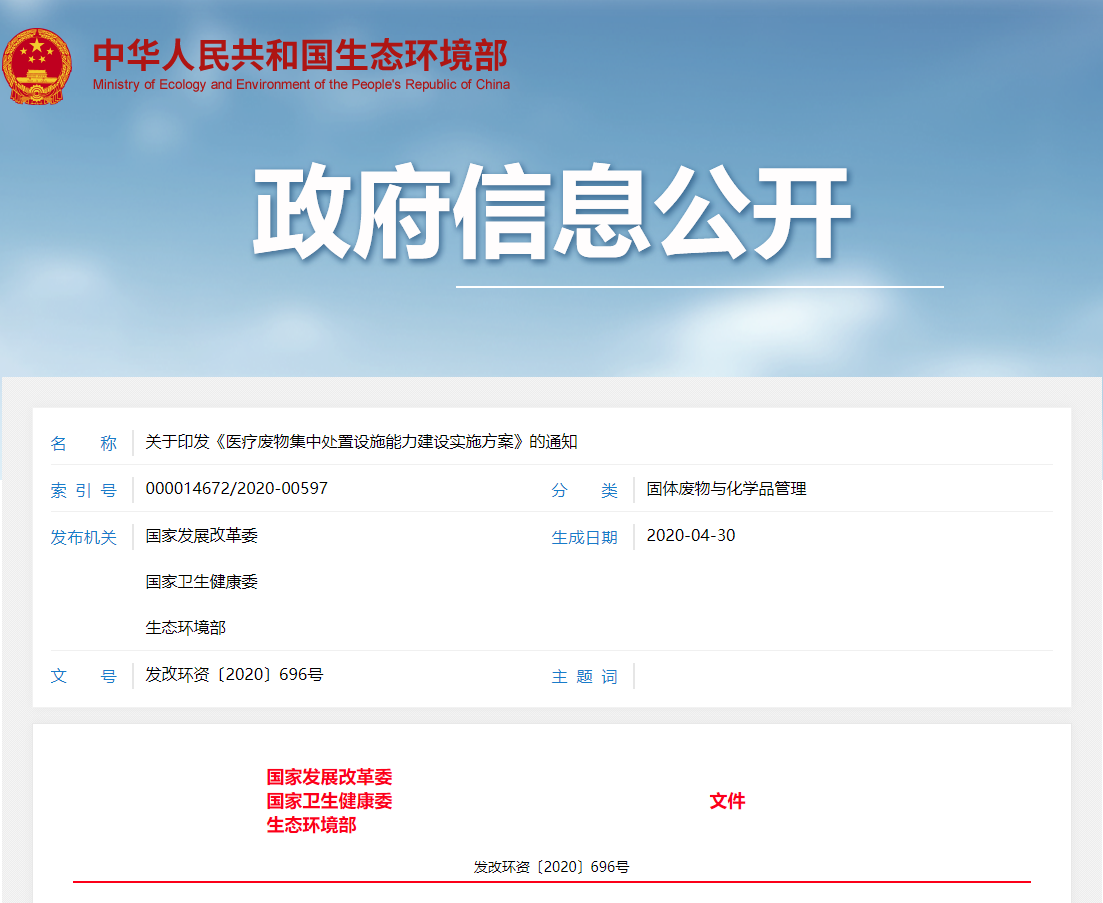
Task: Click the 2020-04-30 creation date
Action: coord(690,536)
